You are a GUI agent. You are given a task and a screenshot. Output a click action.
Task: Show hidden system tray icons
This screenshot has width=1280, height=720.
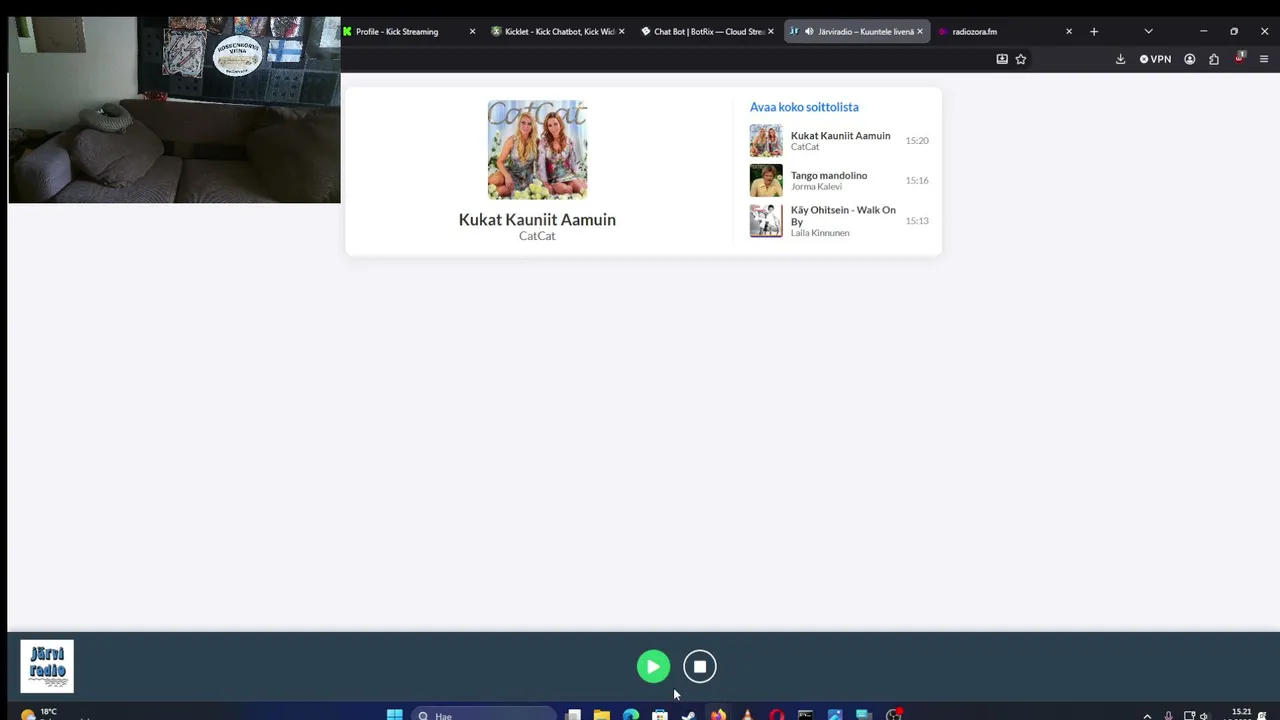[1147, 715]
